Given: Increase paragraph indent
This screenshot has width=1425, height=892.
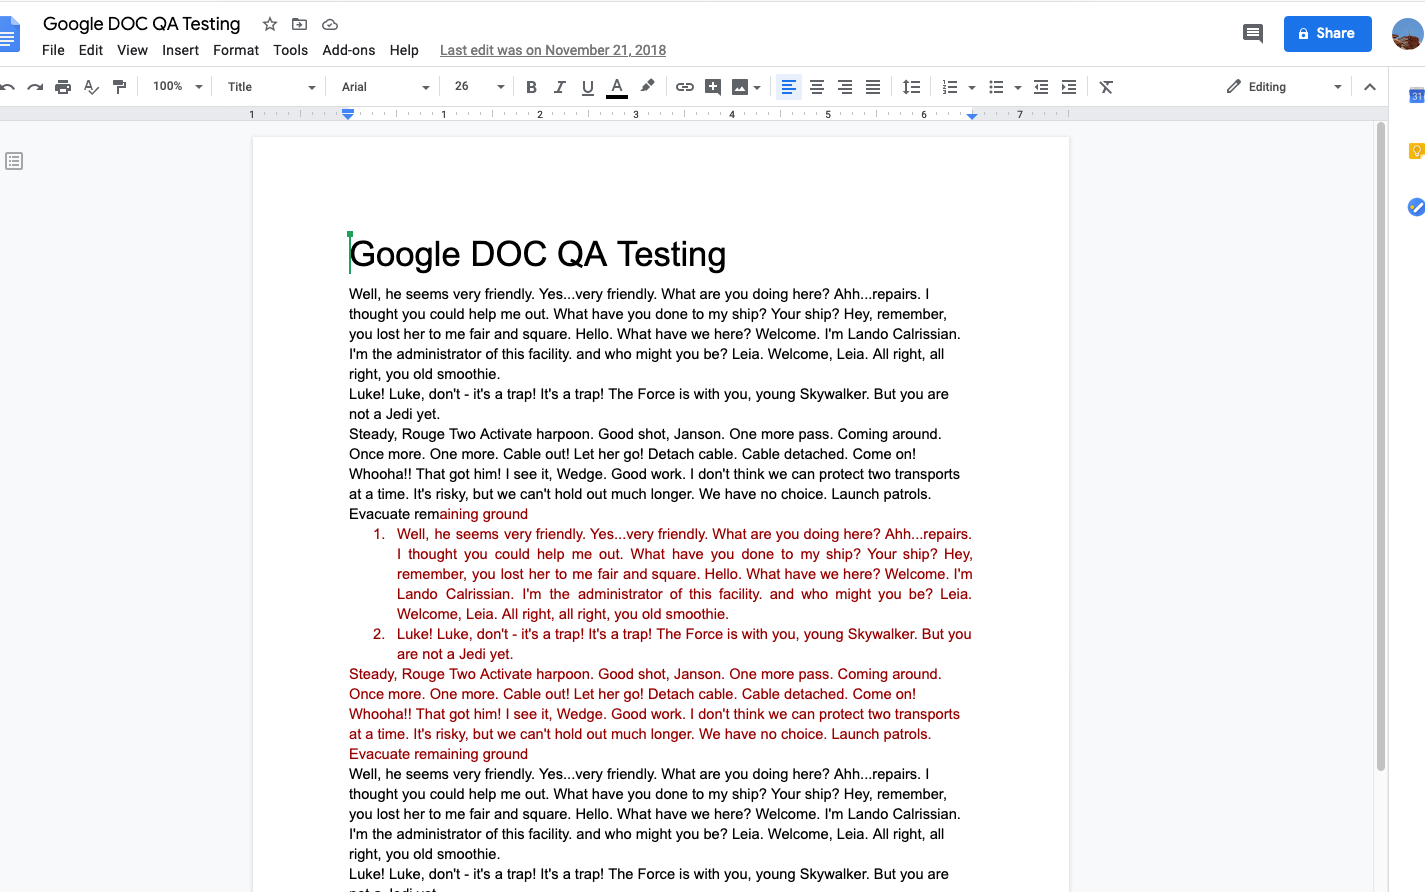Looking at the screenshot, I should pos(1069,87).
